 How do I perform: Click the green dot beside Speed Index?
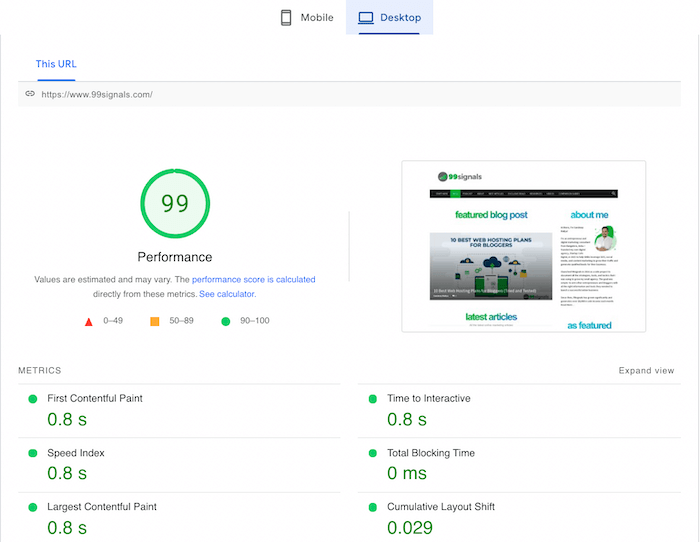(33, 453)
